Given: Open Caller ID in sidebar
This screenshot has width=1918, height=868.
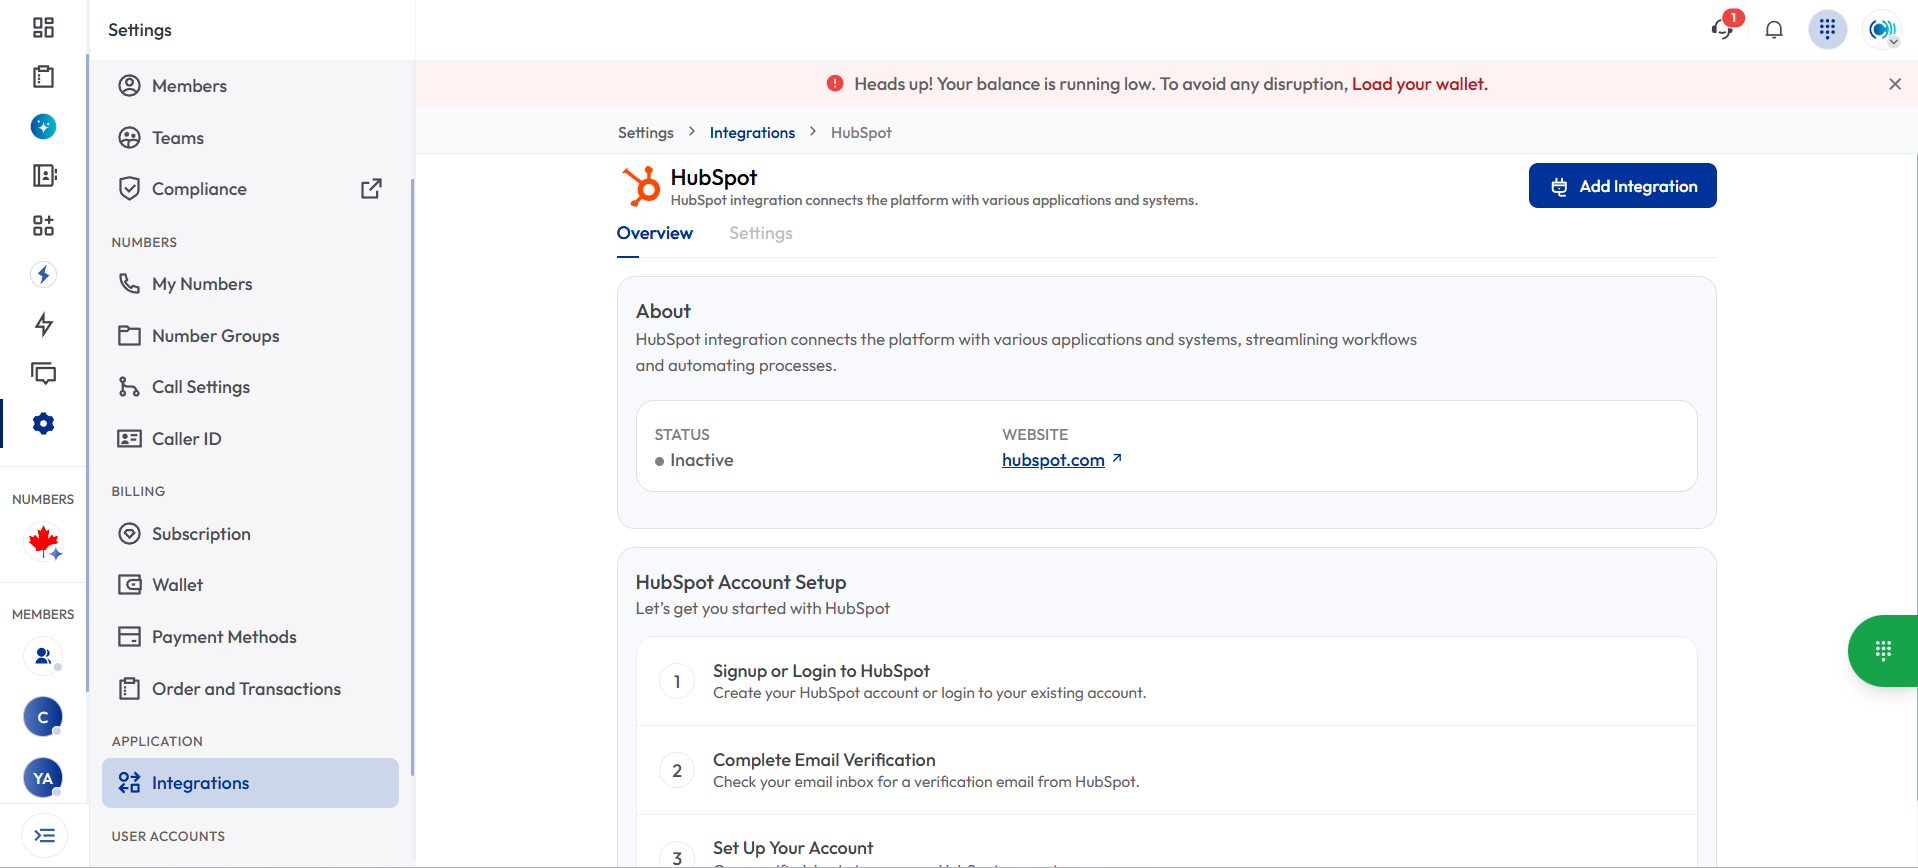Looking at the screenshot, I should tap(250, 439).
